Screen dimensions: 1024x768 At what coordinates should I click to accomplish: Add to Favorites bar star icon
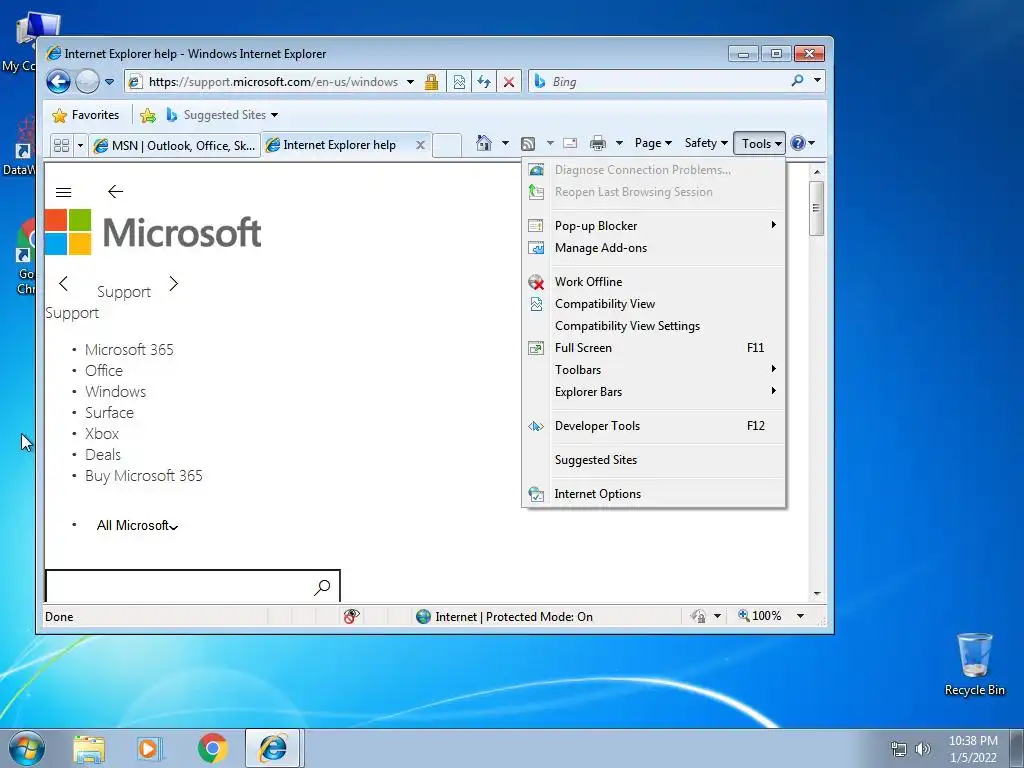point(148,115)
